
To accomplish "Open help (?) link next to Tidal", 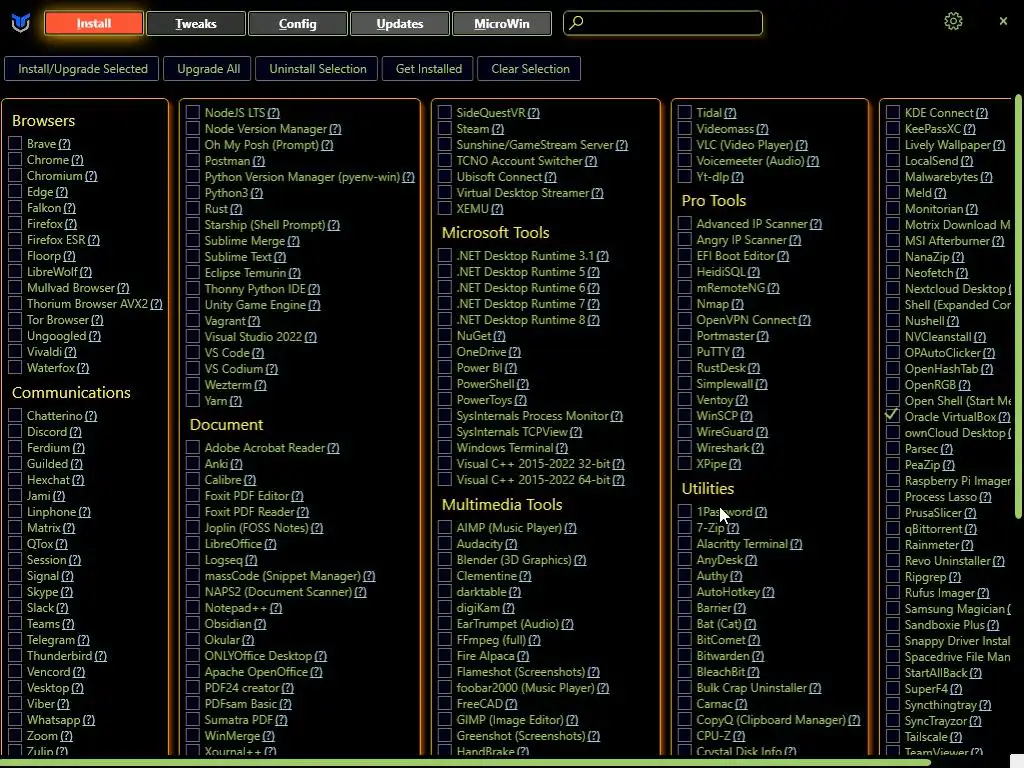I will (x=730, y=113).
